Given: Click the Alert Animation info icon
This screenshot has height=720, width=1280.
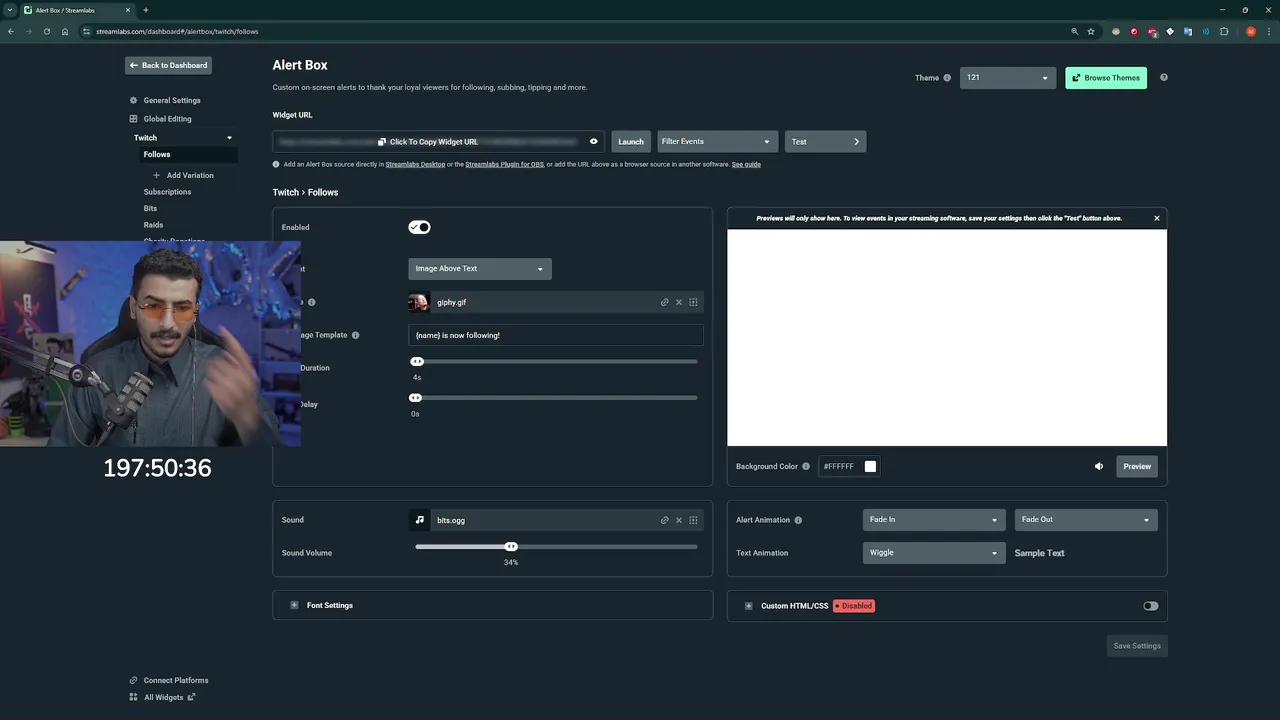Looking at the screenshot, I should [x=798, y=520].
